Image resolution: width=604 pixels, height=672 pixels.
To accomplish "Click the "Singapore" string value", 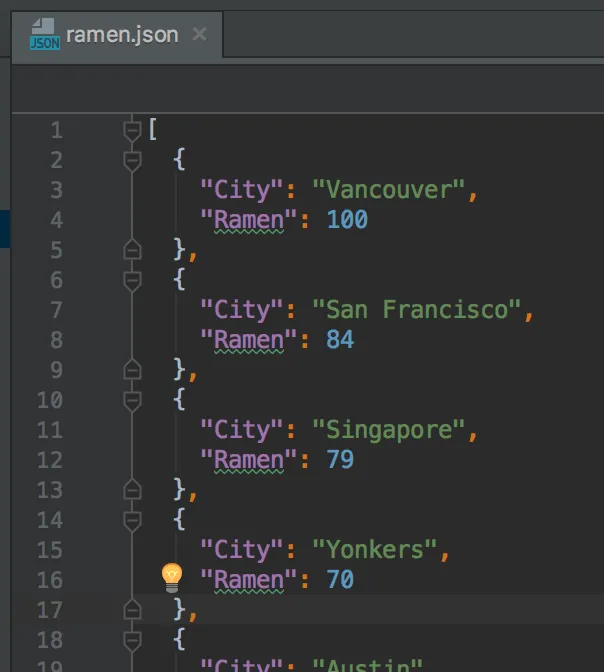I will pos(389,429).
